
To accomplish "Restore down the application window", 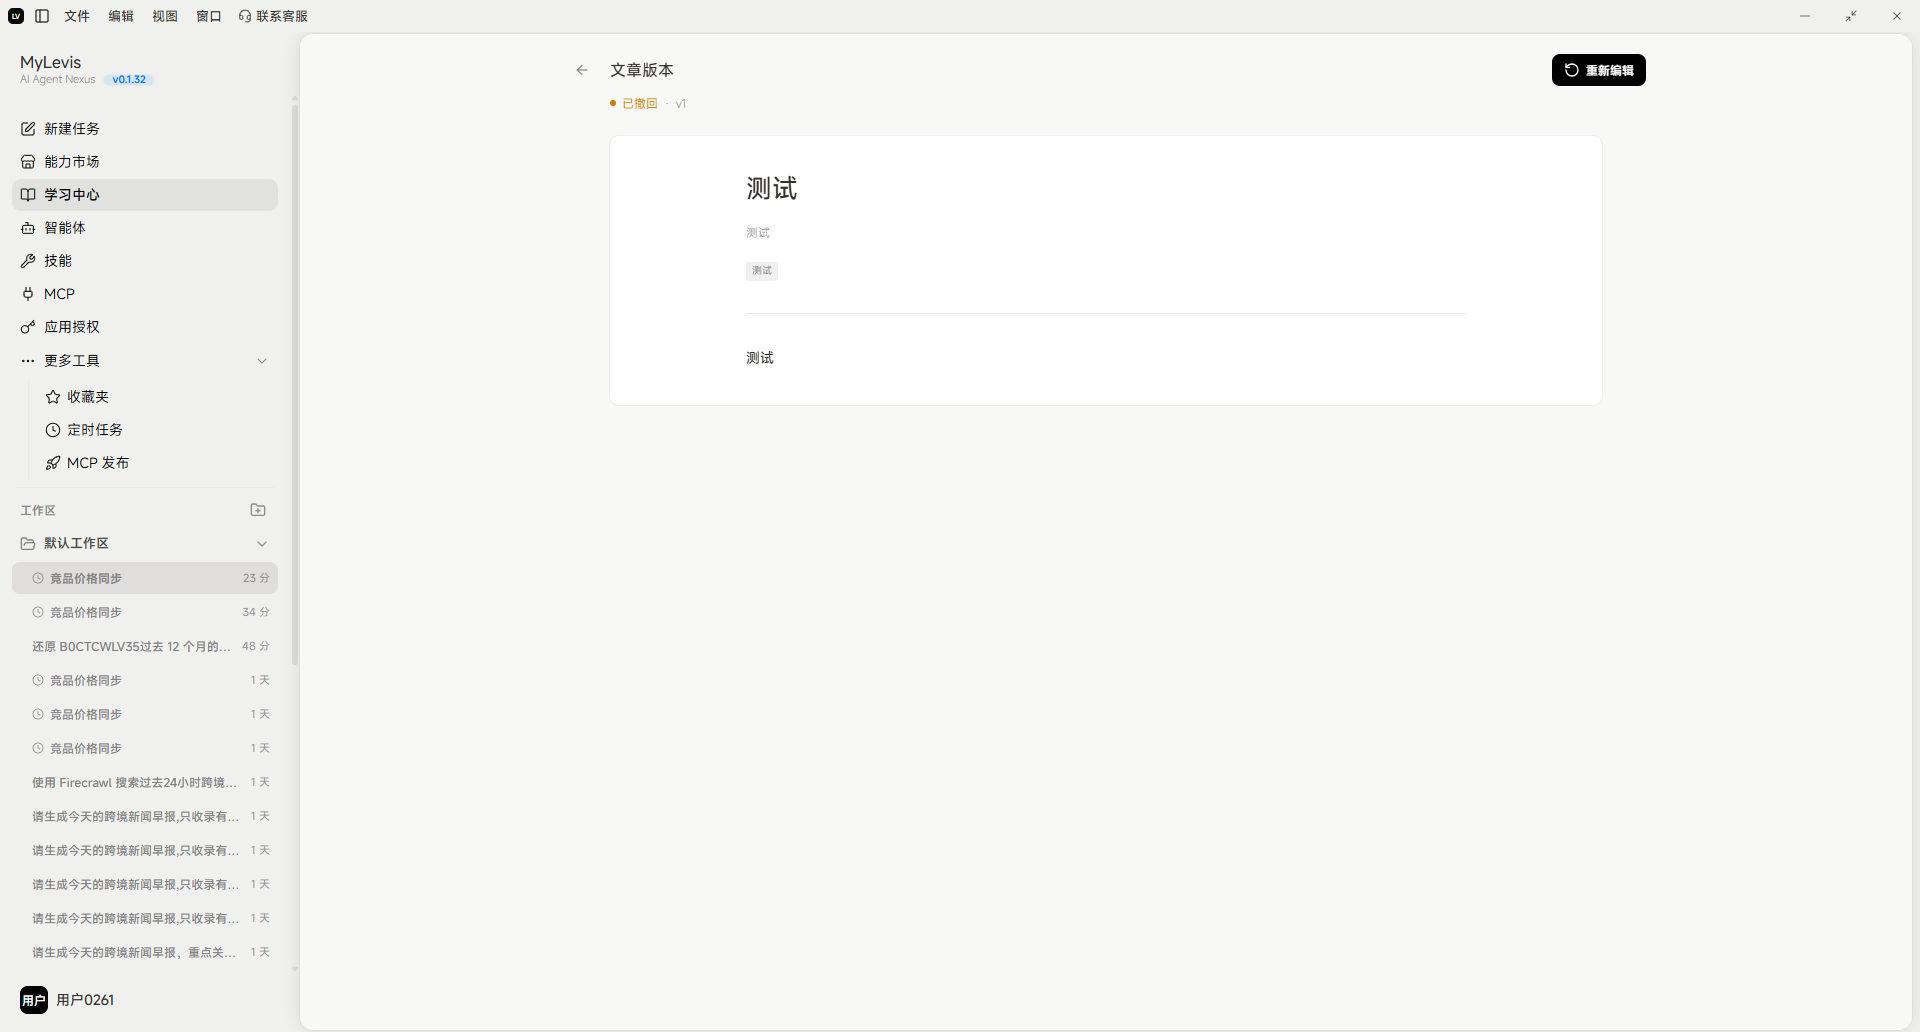I will 1851,16.
